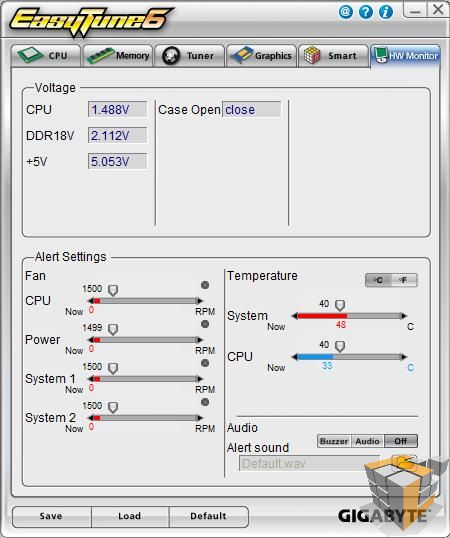Click Power fan threshold slider handle
Screen dimensions: 450x538
click(x=113, y=329)
